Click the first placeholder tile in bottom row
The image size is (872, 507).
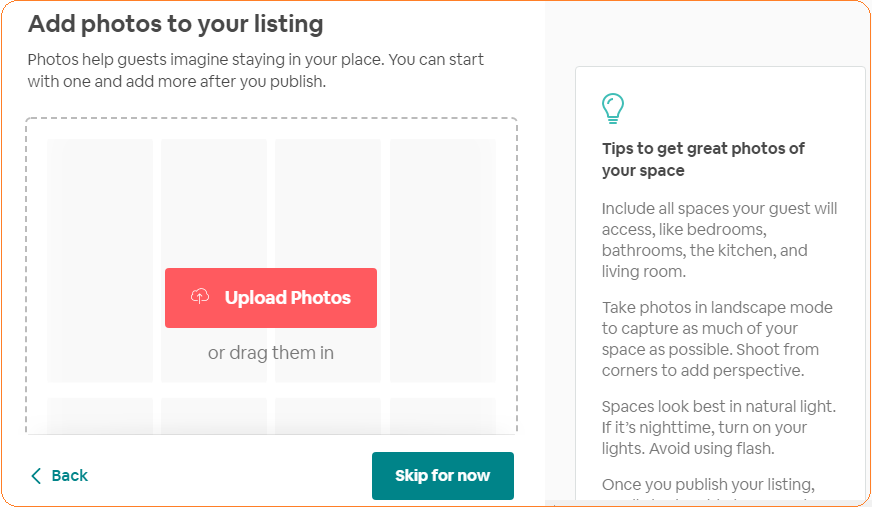(x=100, y=415)
